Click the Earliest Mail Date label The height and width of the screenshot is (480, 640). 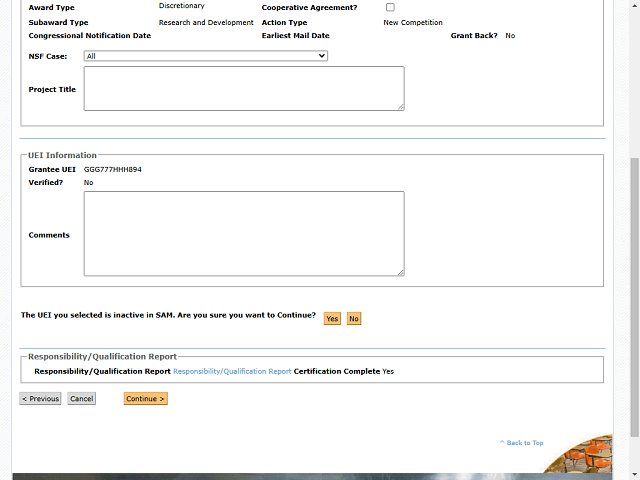296,36
